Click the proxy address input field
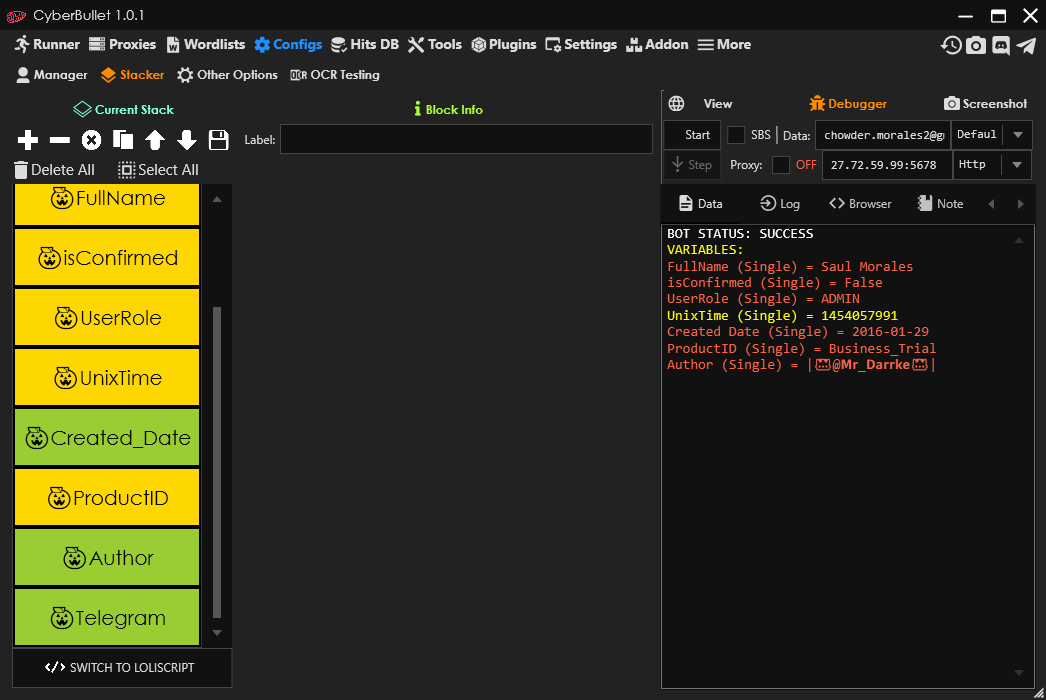The image size is (1046, 700). pyautogui.click(x=887, y=165)
